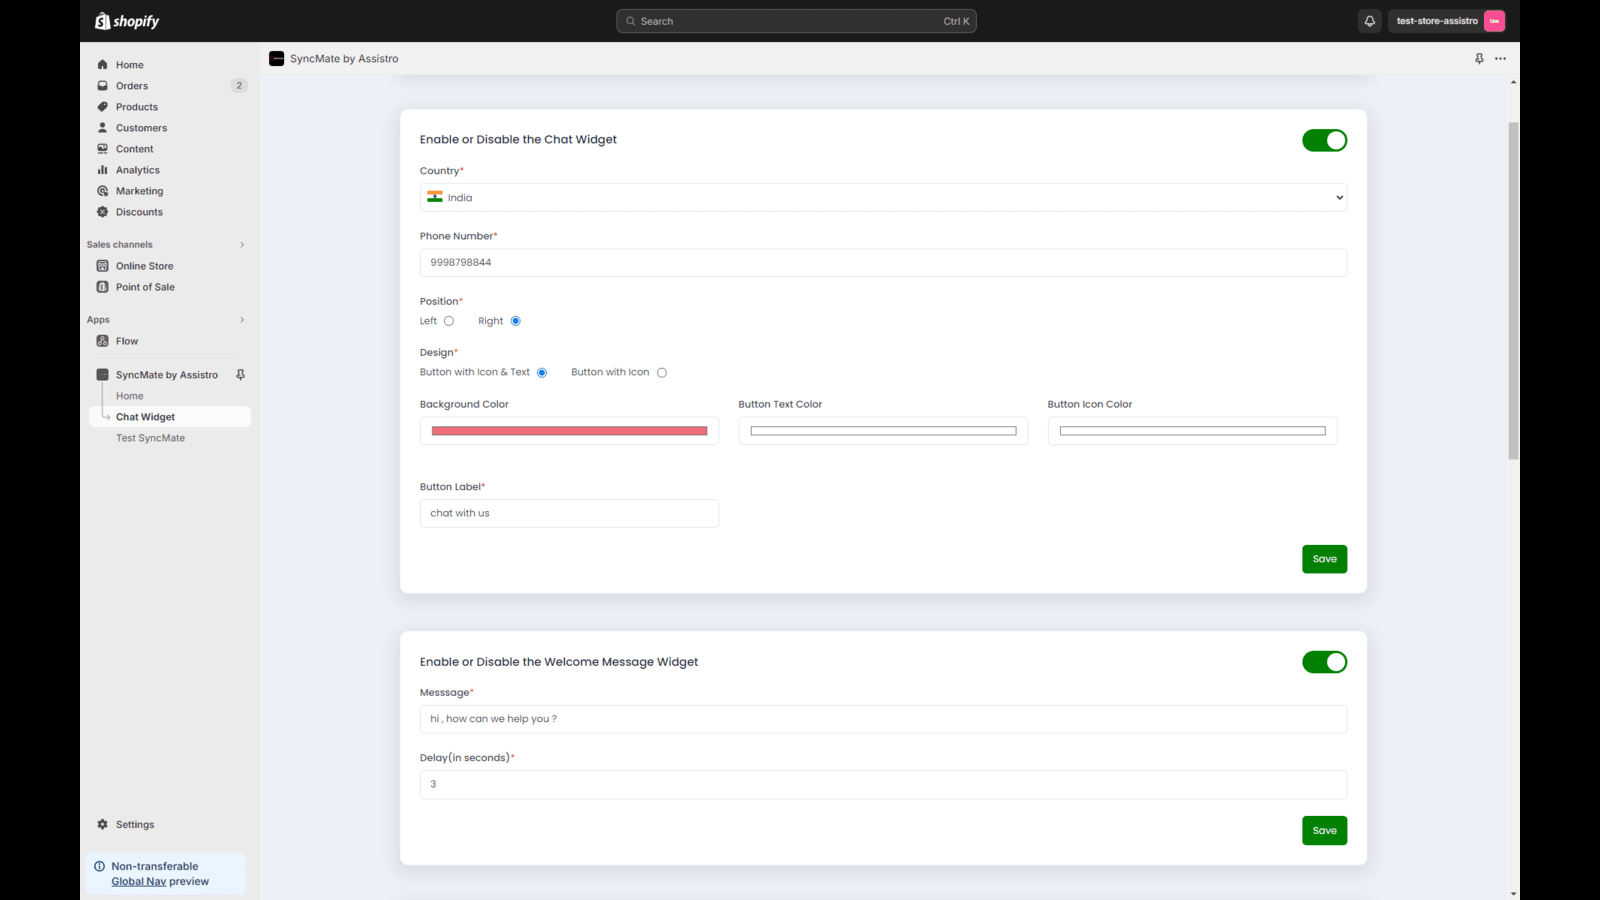Click the Shopify logo
The image size is (1600, 900).
point(127,21)
